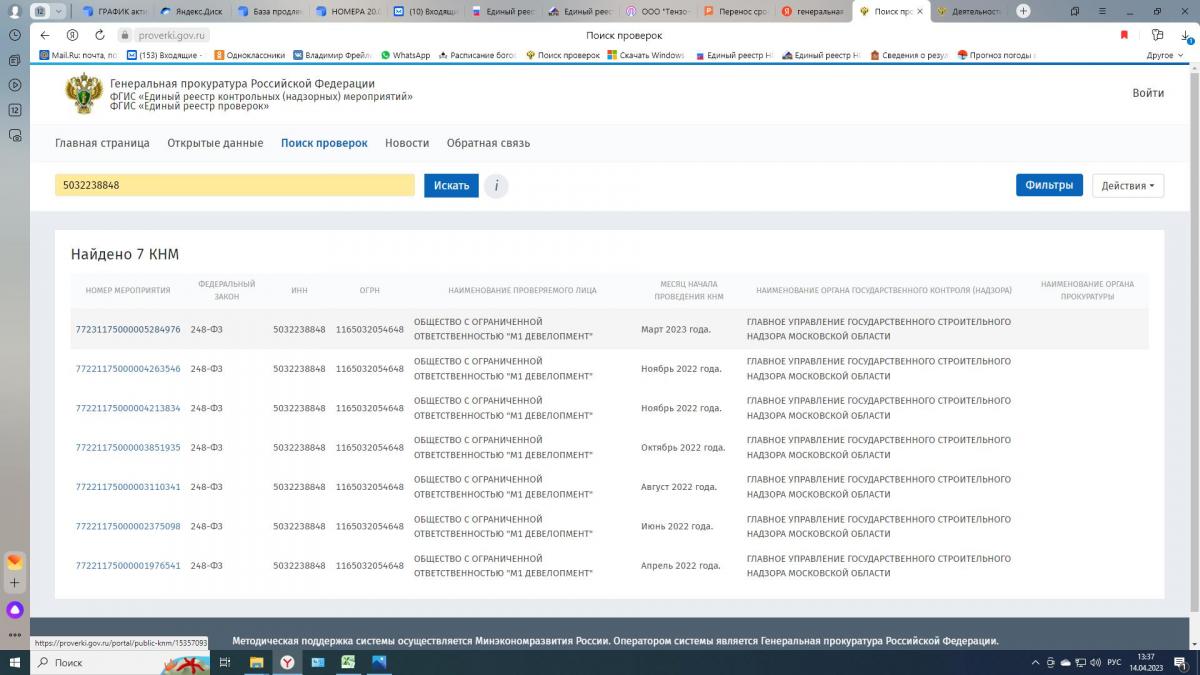Open the "Прогноз погоды" bookmark

click(996, 55)
